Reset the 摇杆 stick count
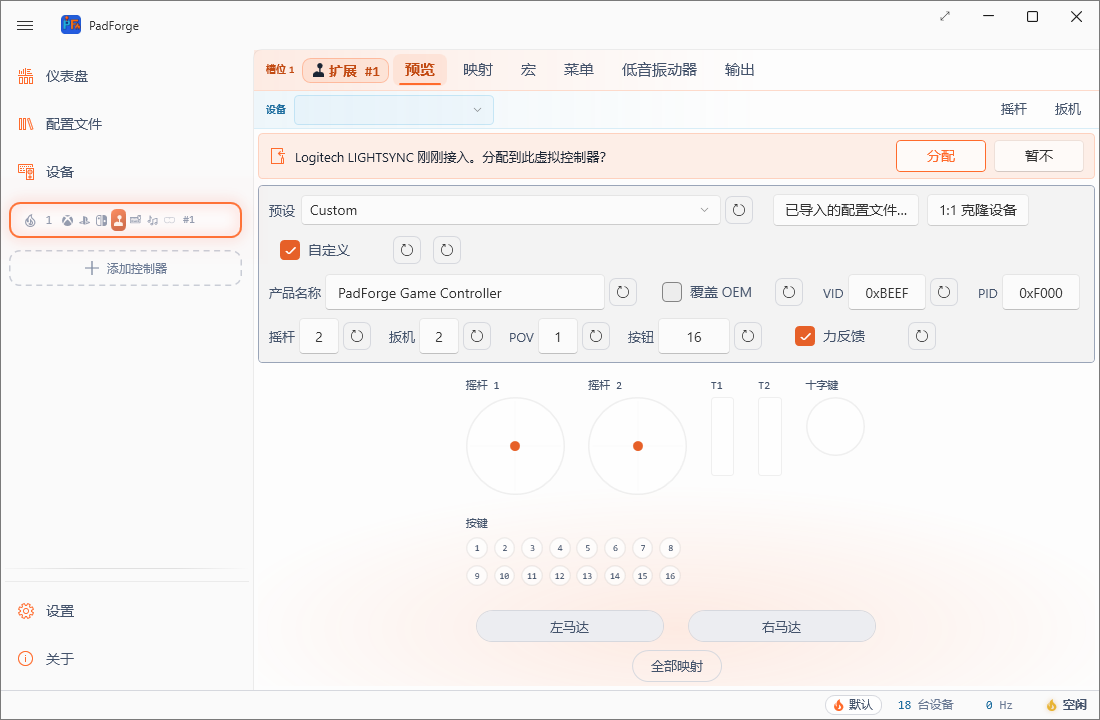Screen dimensions: 1100x720 (x=356, y=336)
